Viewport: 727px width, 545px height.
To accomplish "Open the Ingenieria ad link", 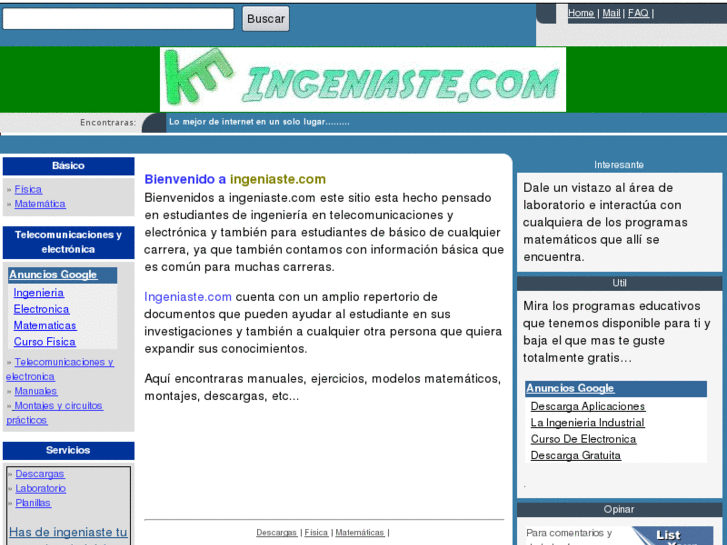I will [39, 293].
